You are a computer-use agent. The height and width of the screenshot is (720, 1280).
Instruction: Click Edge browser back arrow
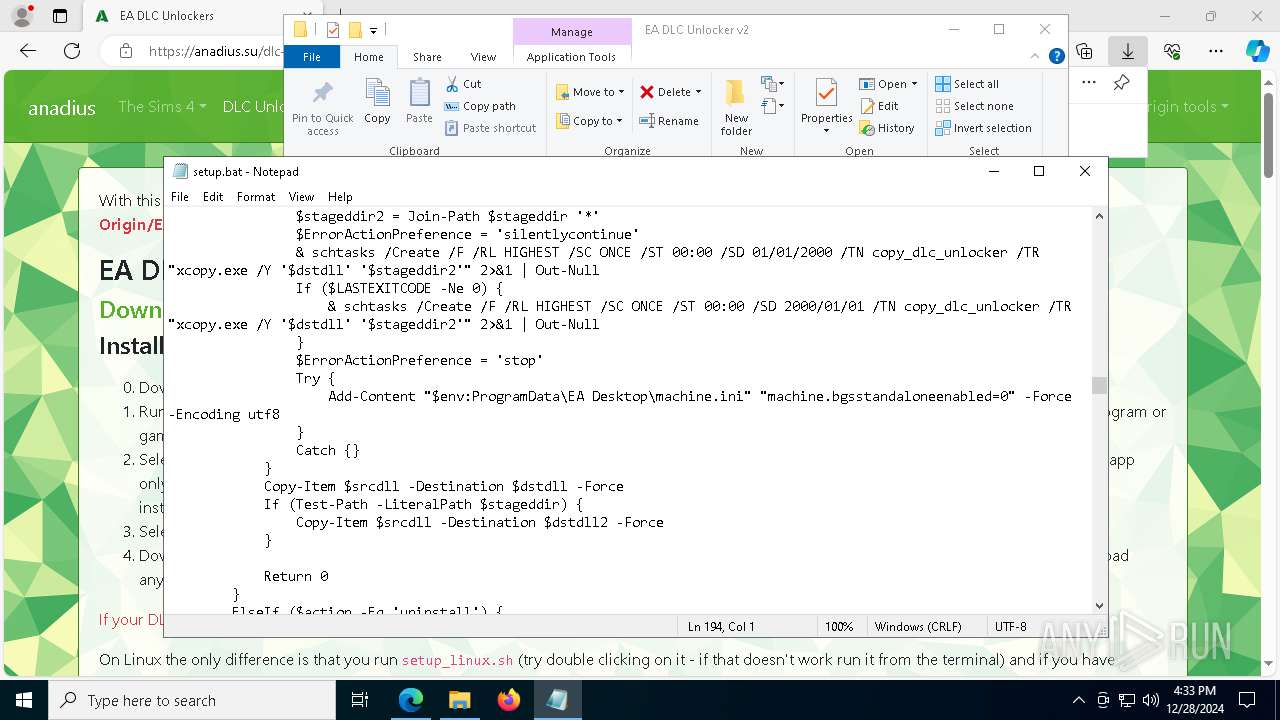tap(28, 50)
